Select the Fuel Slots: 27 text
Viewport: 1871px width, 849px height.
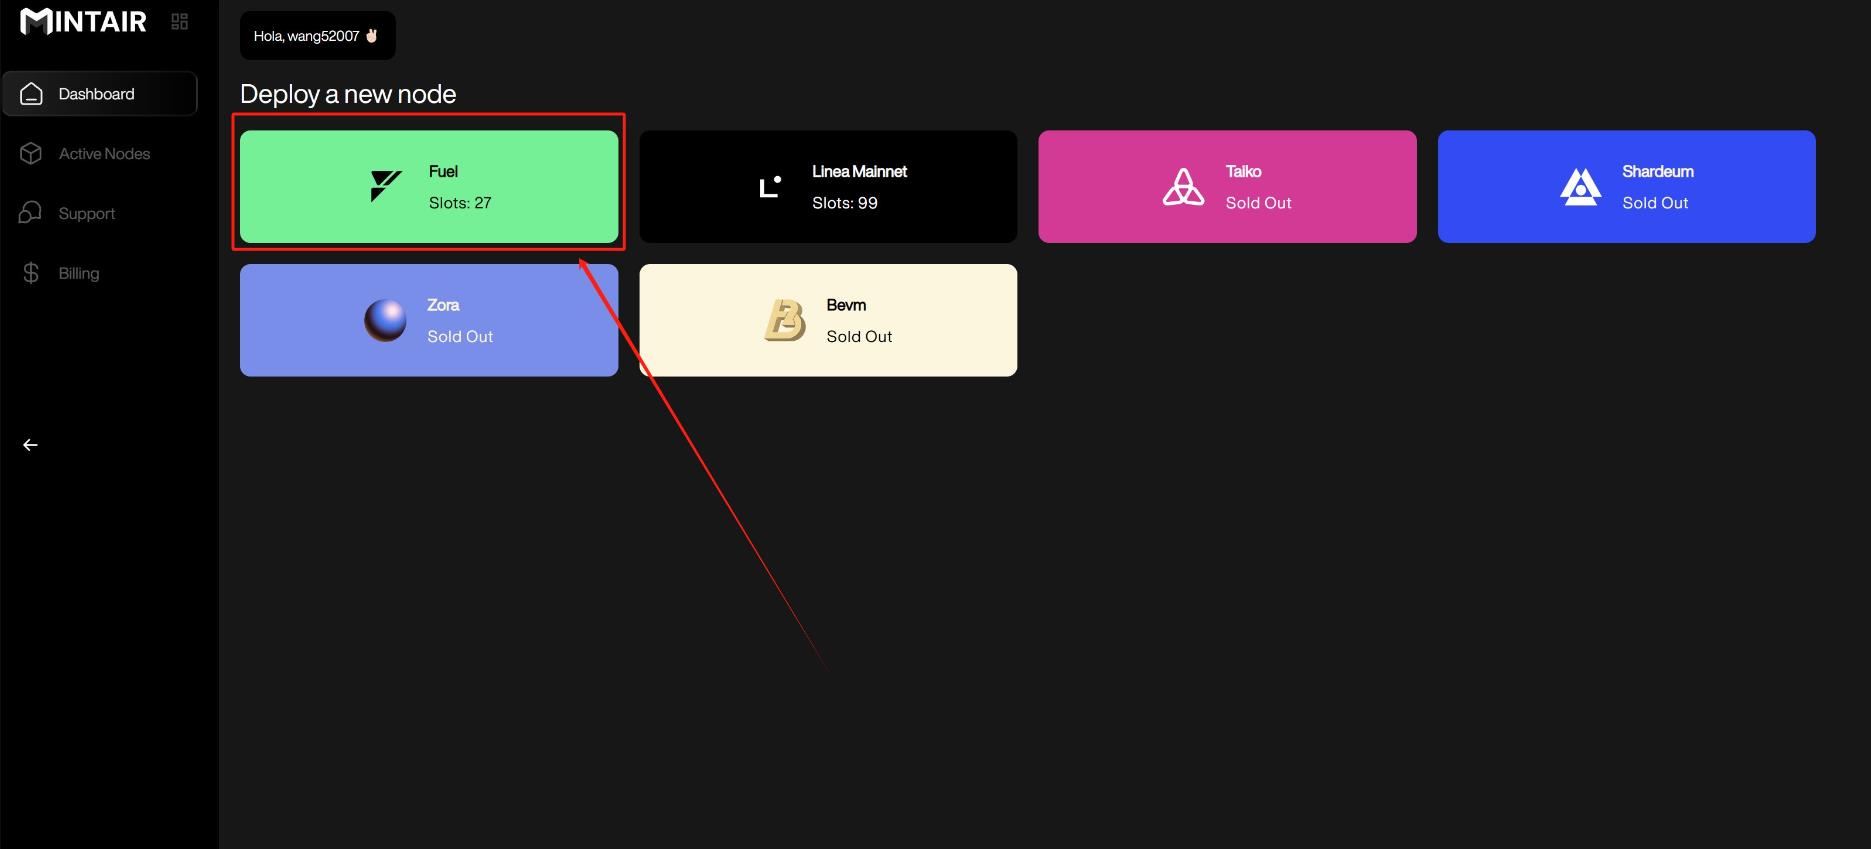tap(460, 203)
